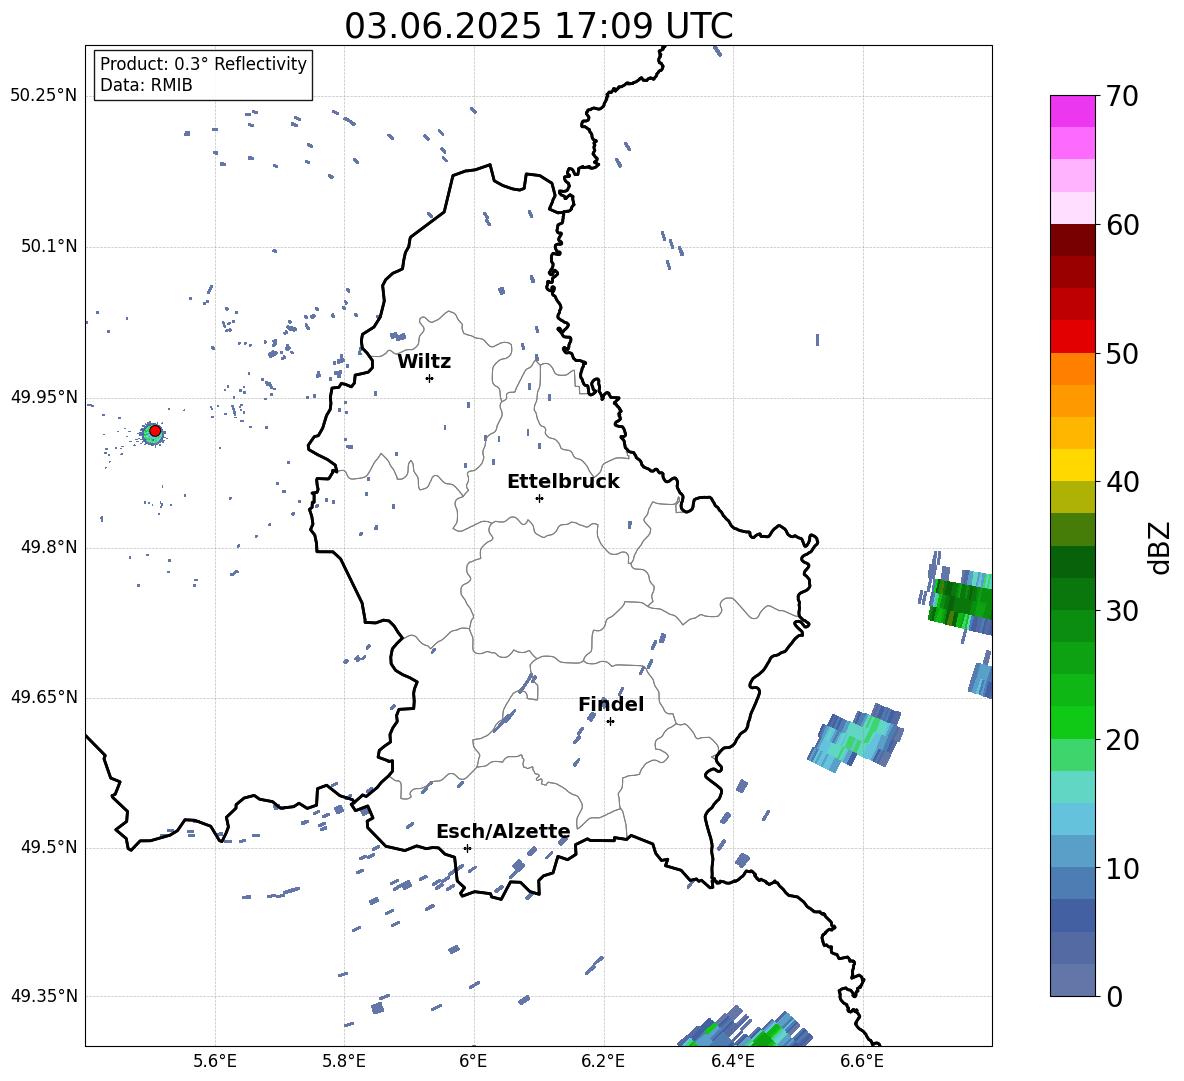This screenshot has width=1184, height=1081.
Task: Click the colorbar value 70
Action: click(1122, 97)
